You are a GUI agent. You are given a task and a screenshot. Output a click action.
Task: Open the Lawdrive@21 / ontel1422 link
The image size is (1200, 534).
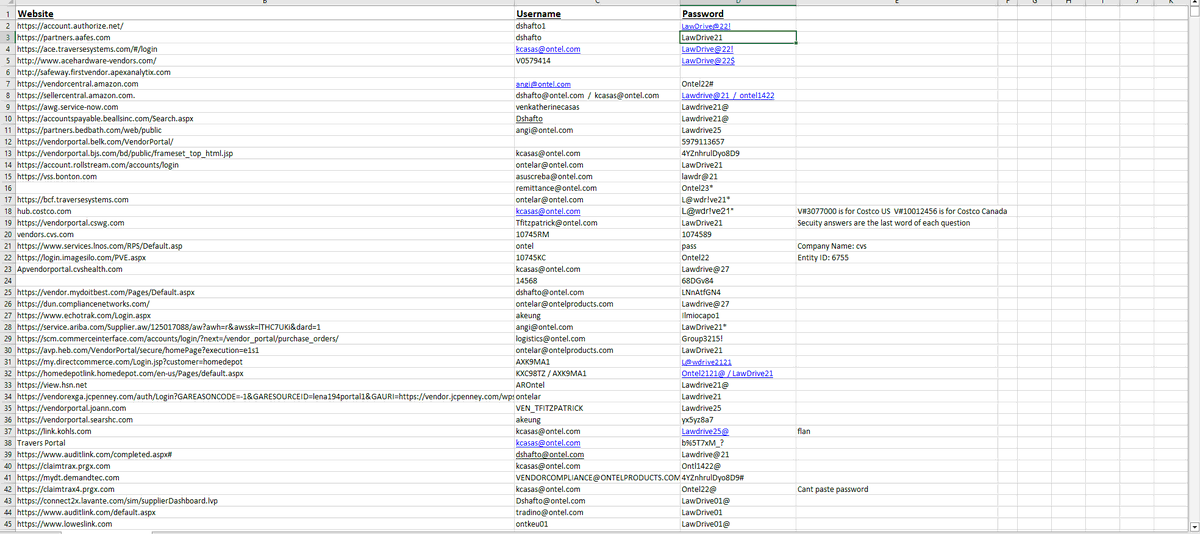click(x=727, y=96)
